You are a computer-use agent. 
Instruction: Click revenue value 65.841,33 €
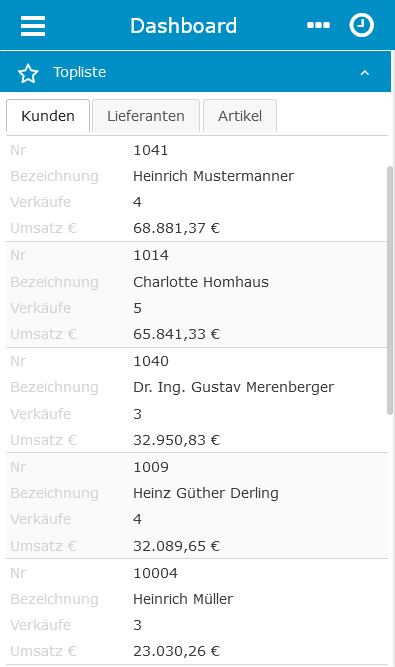coord(176,334)
